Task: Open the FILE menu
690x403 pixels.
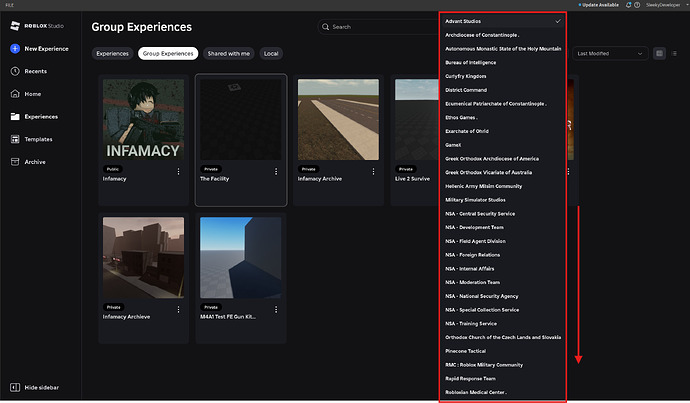Action: [9, 5]
